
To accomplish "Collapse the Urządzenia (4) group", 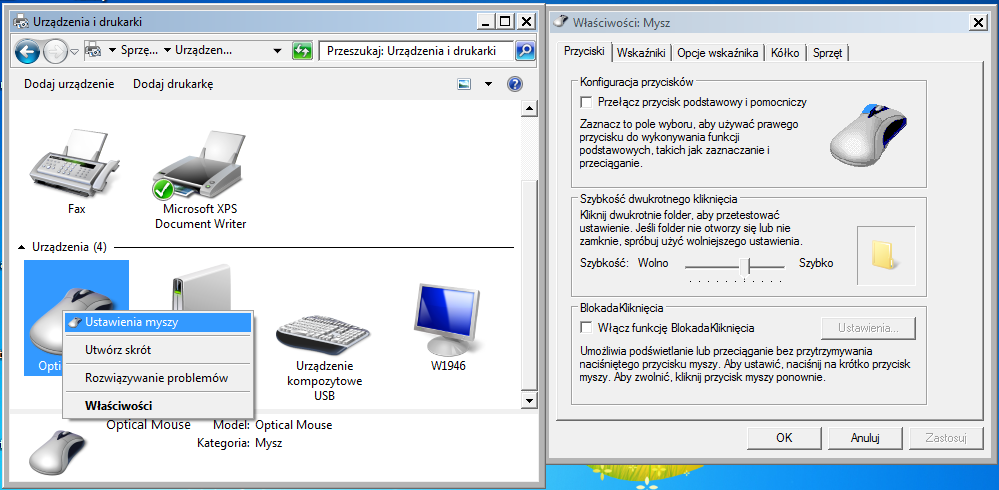I will tap(22, 247).
